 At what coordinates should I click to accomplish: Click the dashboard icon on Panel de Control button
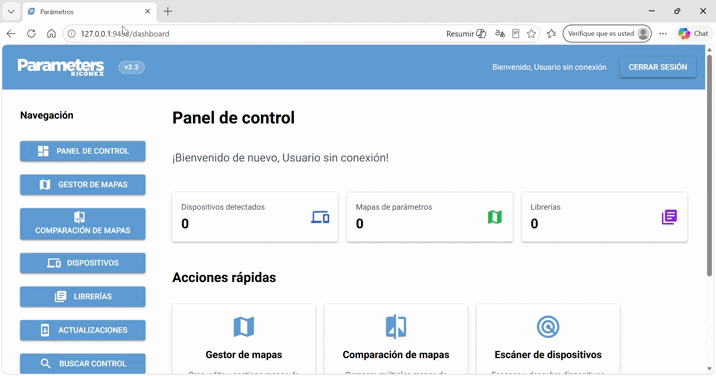[43, 151]
